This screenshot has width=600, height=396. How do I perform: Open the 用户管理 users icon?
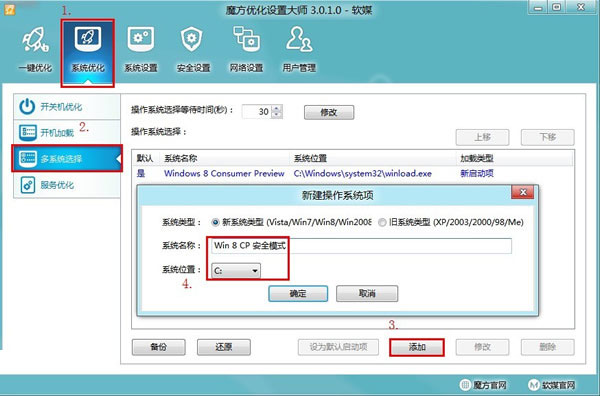[x=299, y=39]
